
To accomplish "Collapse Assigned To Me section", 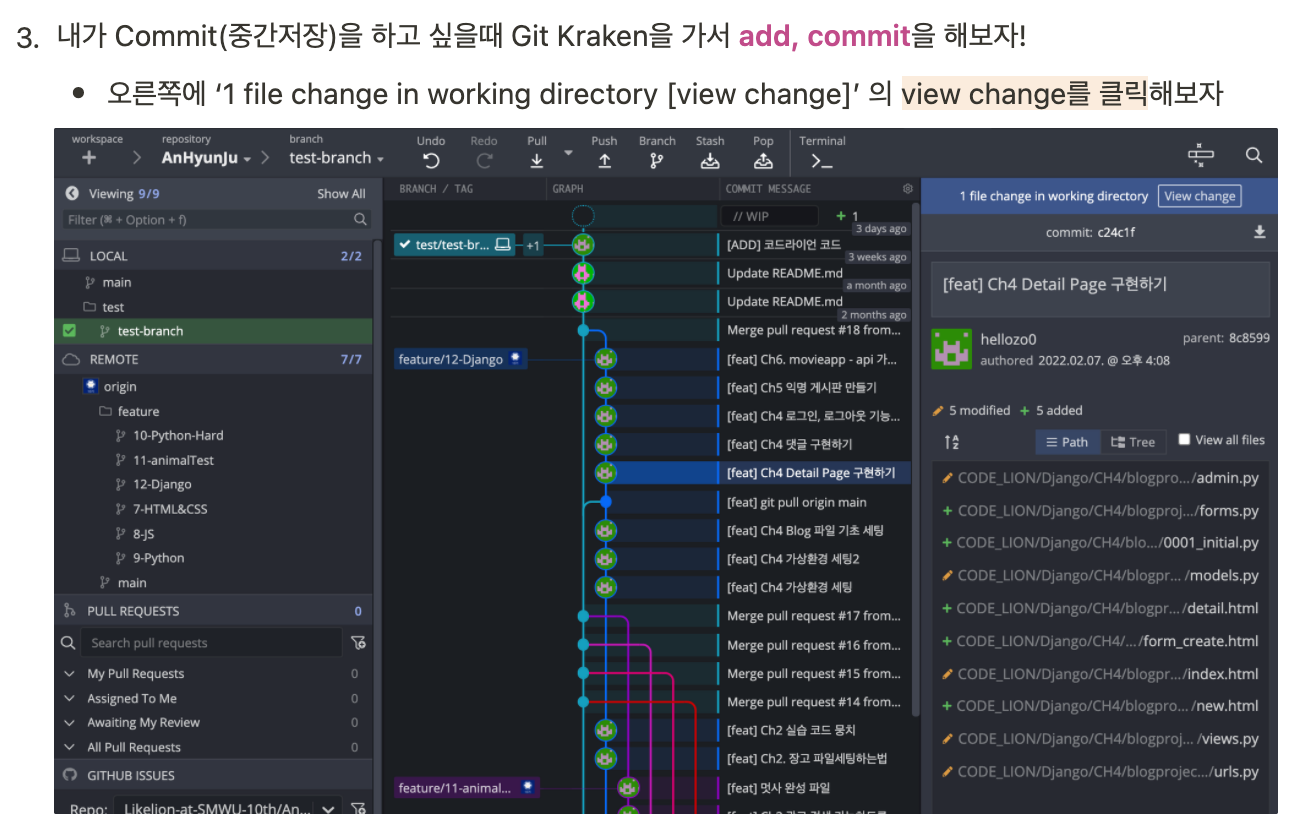I will coord(69,698).
